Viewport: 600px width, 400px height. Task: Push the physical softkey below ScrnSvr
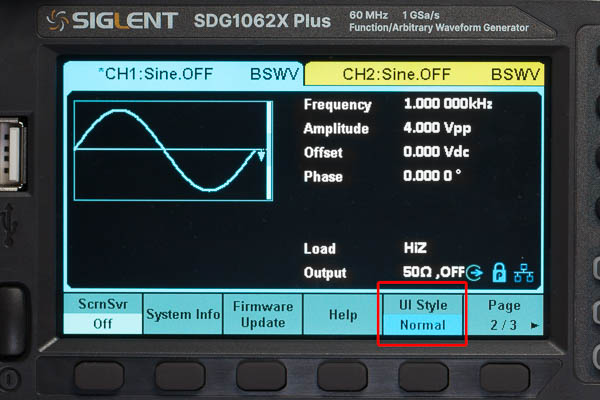click(99, 377)
